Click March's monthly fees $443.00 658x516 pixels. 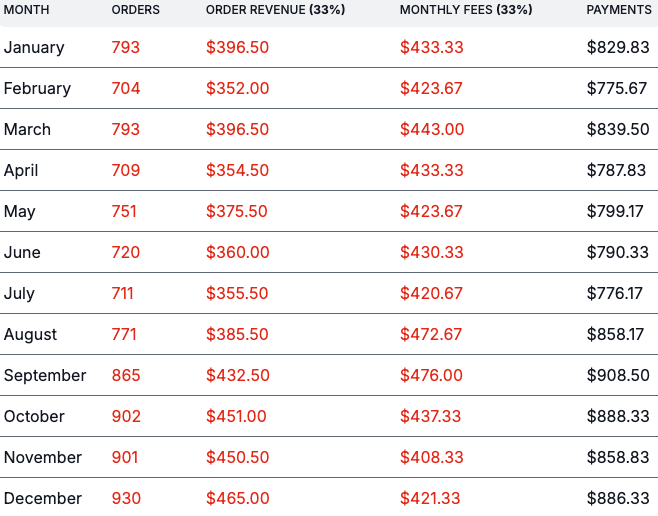click(431, 129)
